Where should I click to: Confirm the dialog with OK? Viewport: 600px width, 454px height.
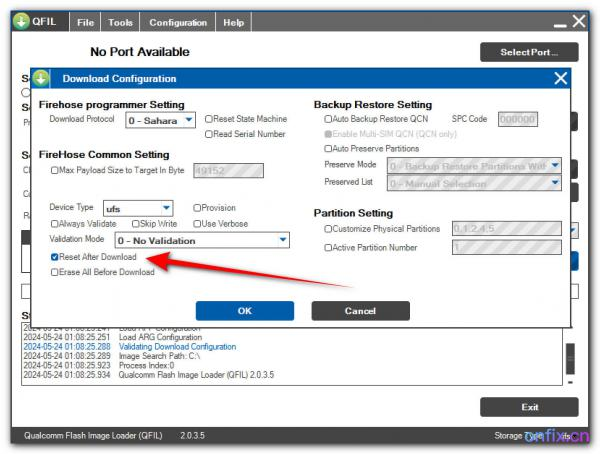[245, 311]
